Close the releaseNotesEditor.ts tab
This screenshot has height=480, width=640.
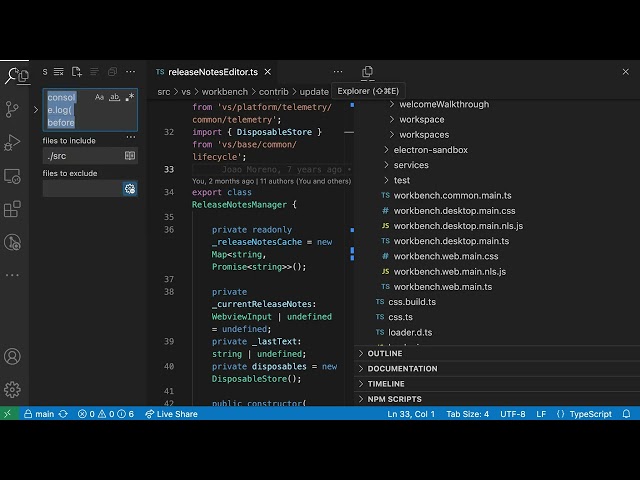268,72
